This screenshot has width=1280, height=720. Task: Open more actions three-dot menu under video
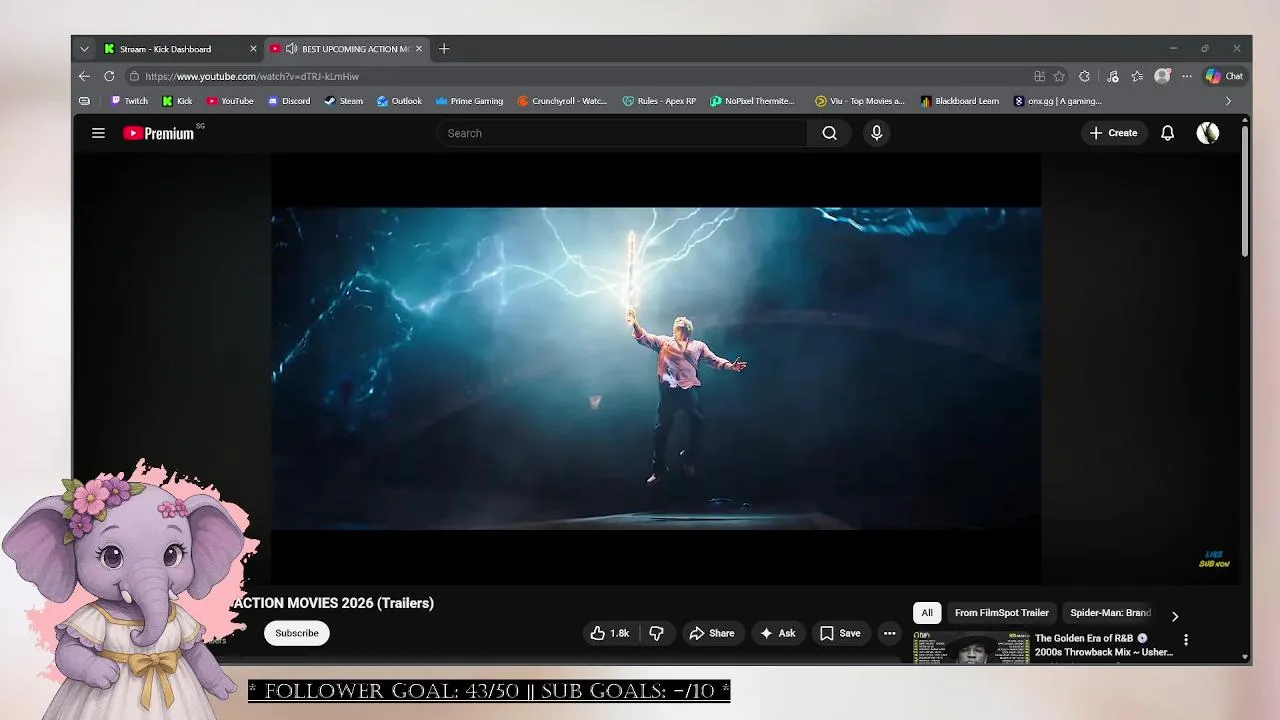pyautogui.click(x=889, y=633)
